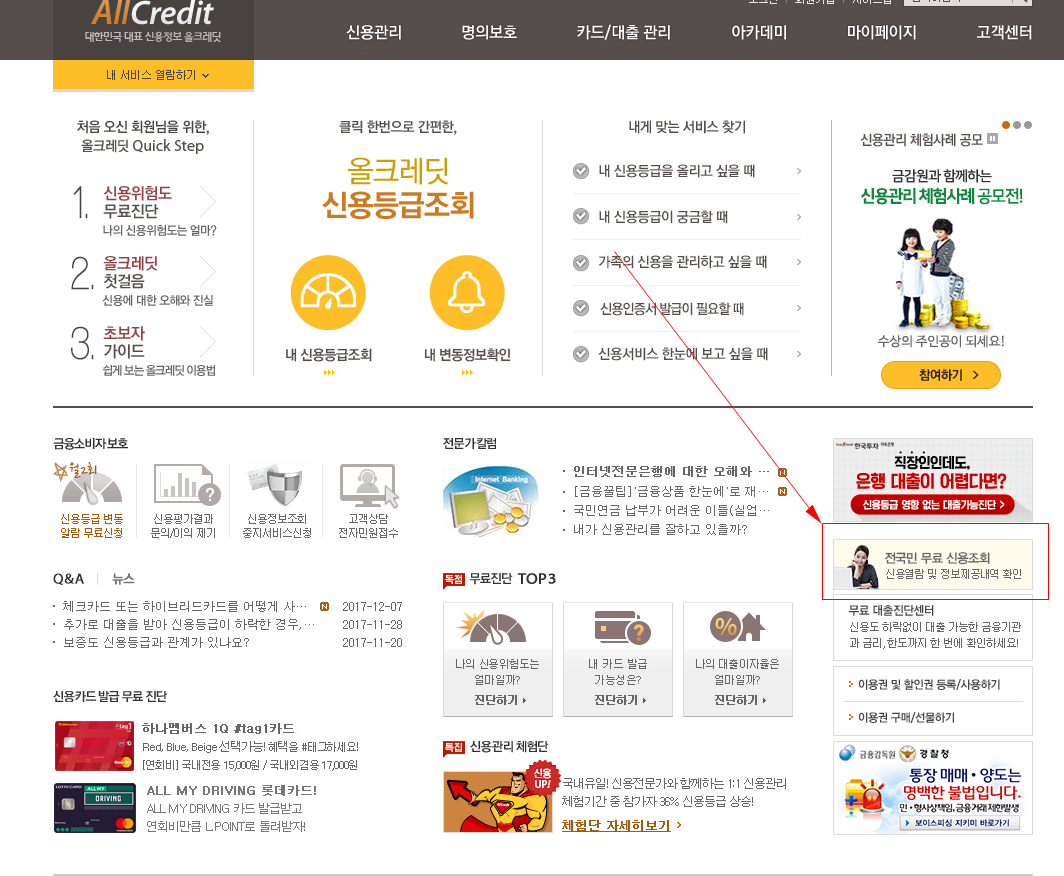Open 신용평가결과 문의/이의 제기 chart icon
This screenshot has height=876, width=1064.
(187, 484)
